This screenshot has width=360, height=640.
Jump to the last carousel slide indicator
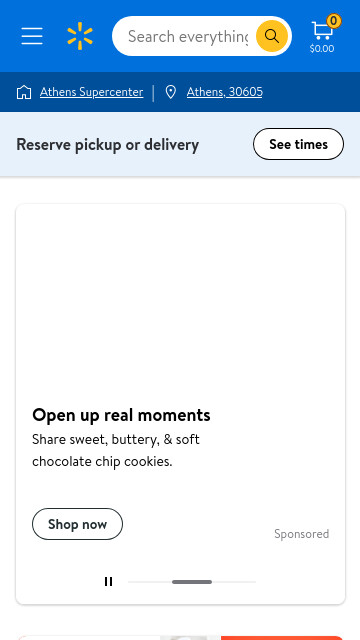click(x=234, y=582)
